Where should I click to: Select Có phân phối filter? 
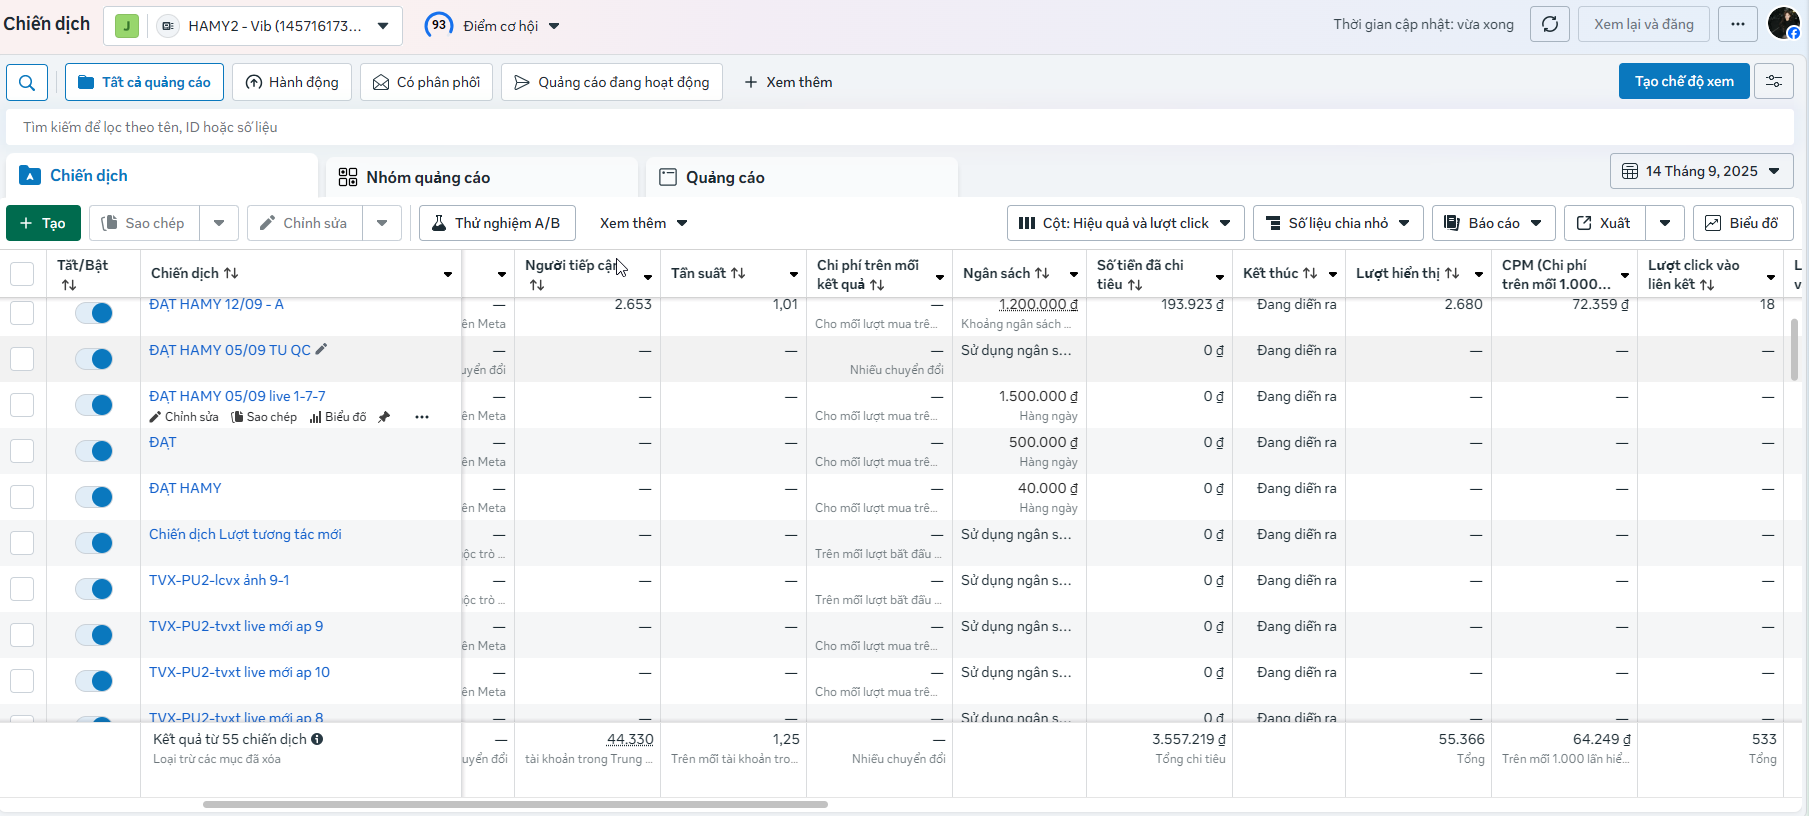pos(426,82)
